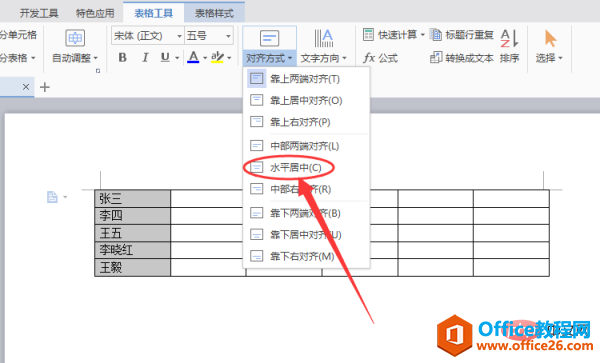Close the current document tab
Image resolution: width=600 pixels, height=363 pixels.
pos(26,87)
